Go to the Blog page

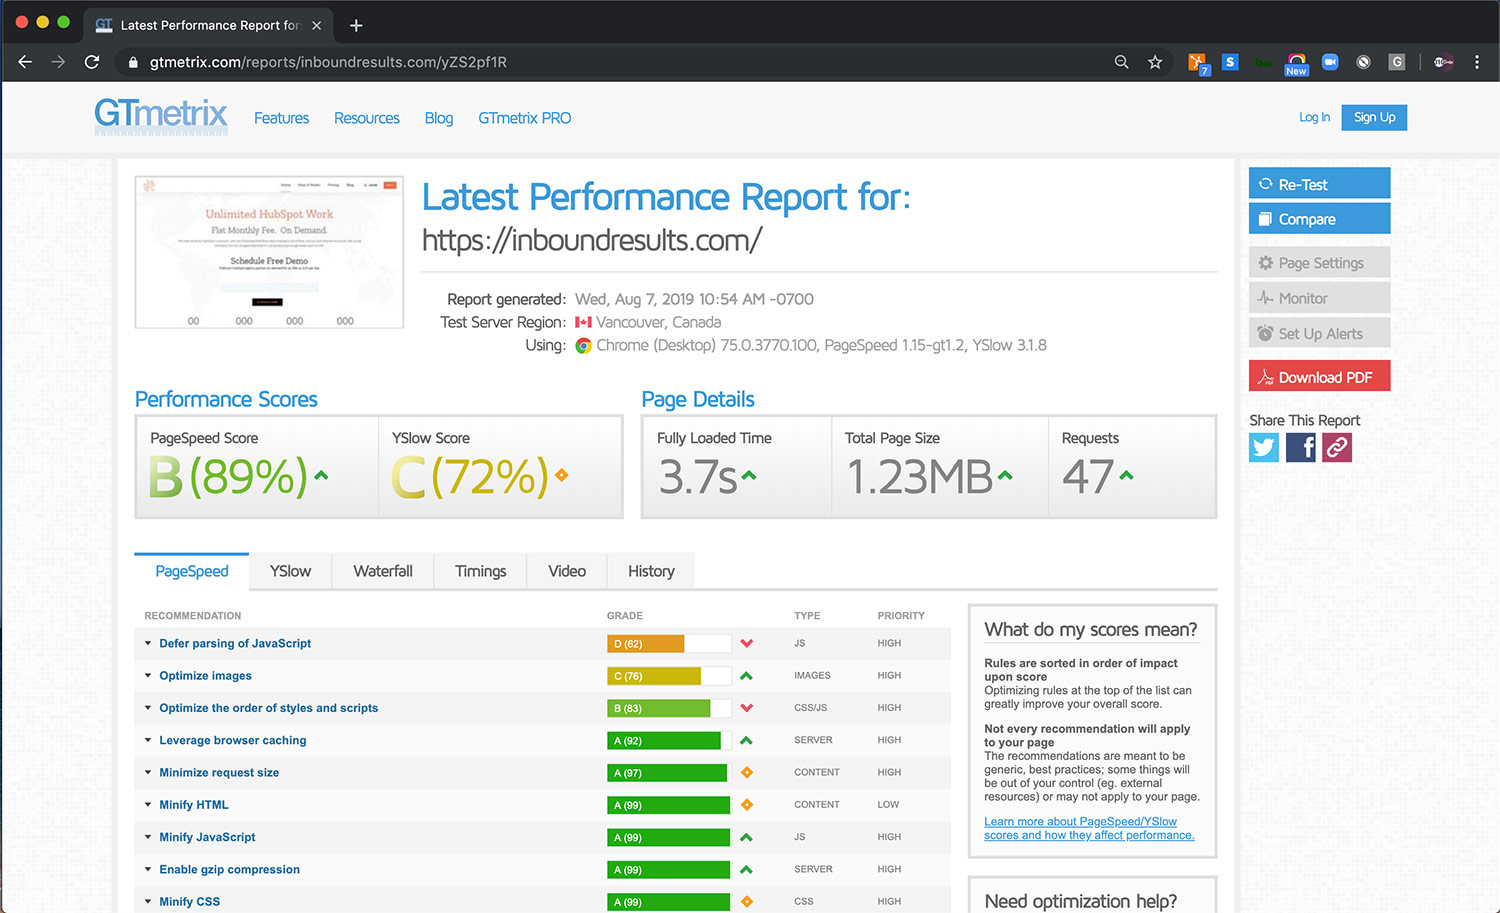(x=439, y=118)
